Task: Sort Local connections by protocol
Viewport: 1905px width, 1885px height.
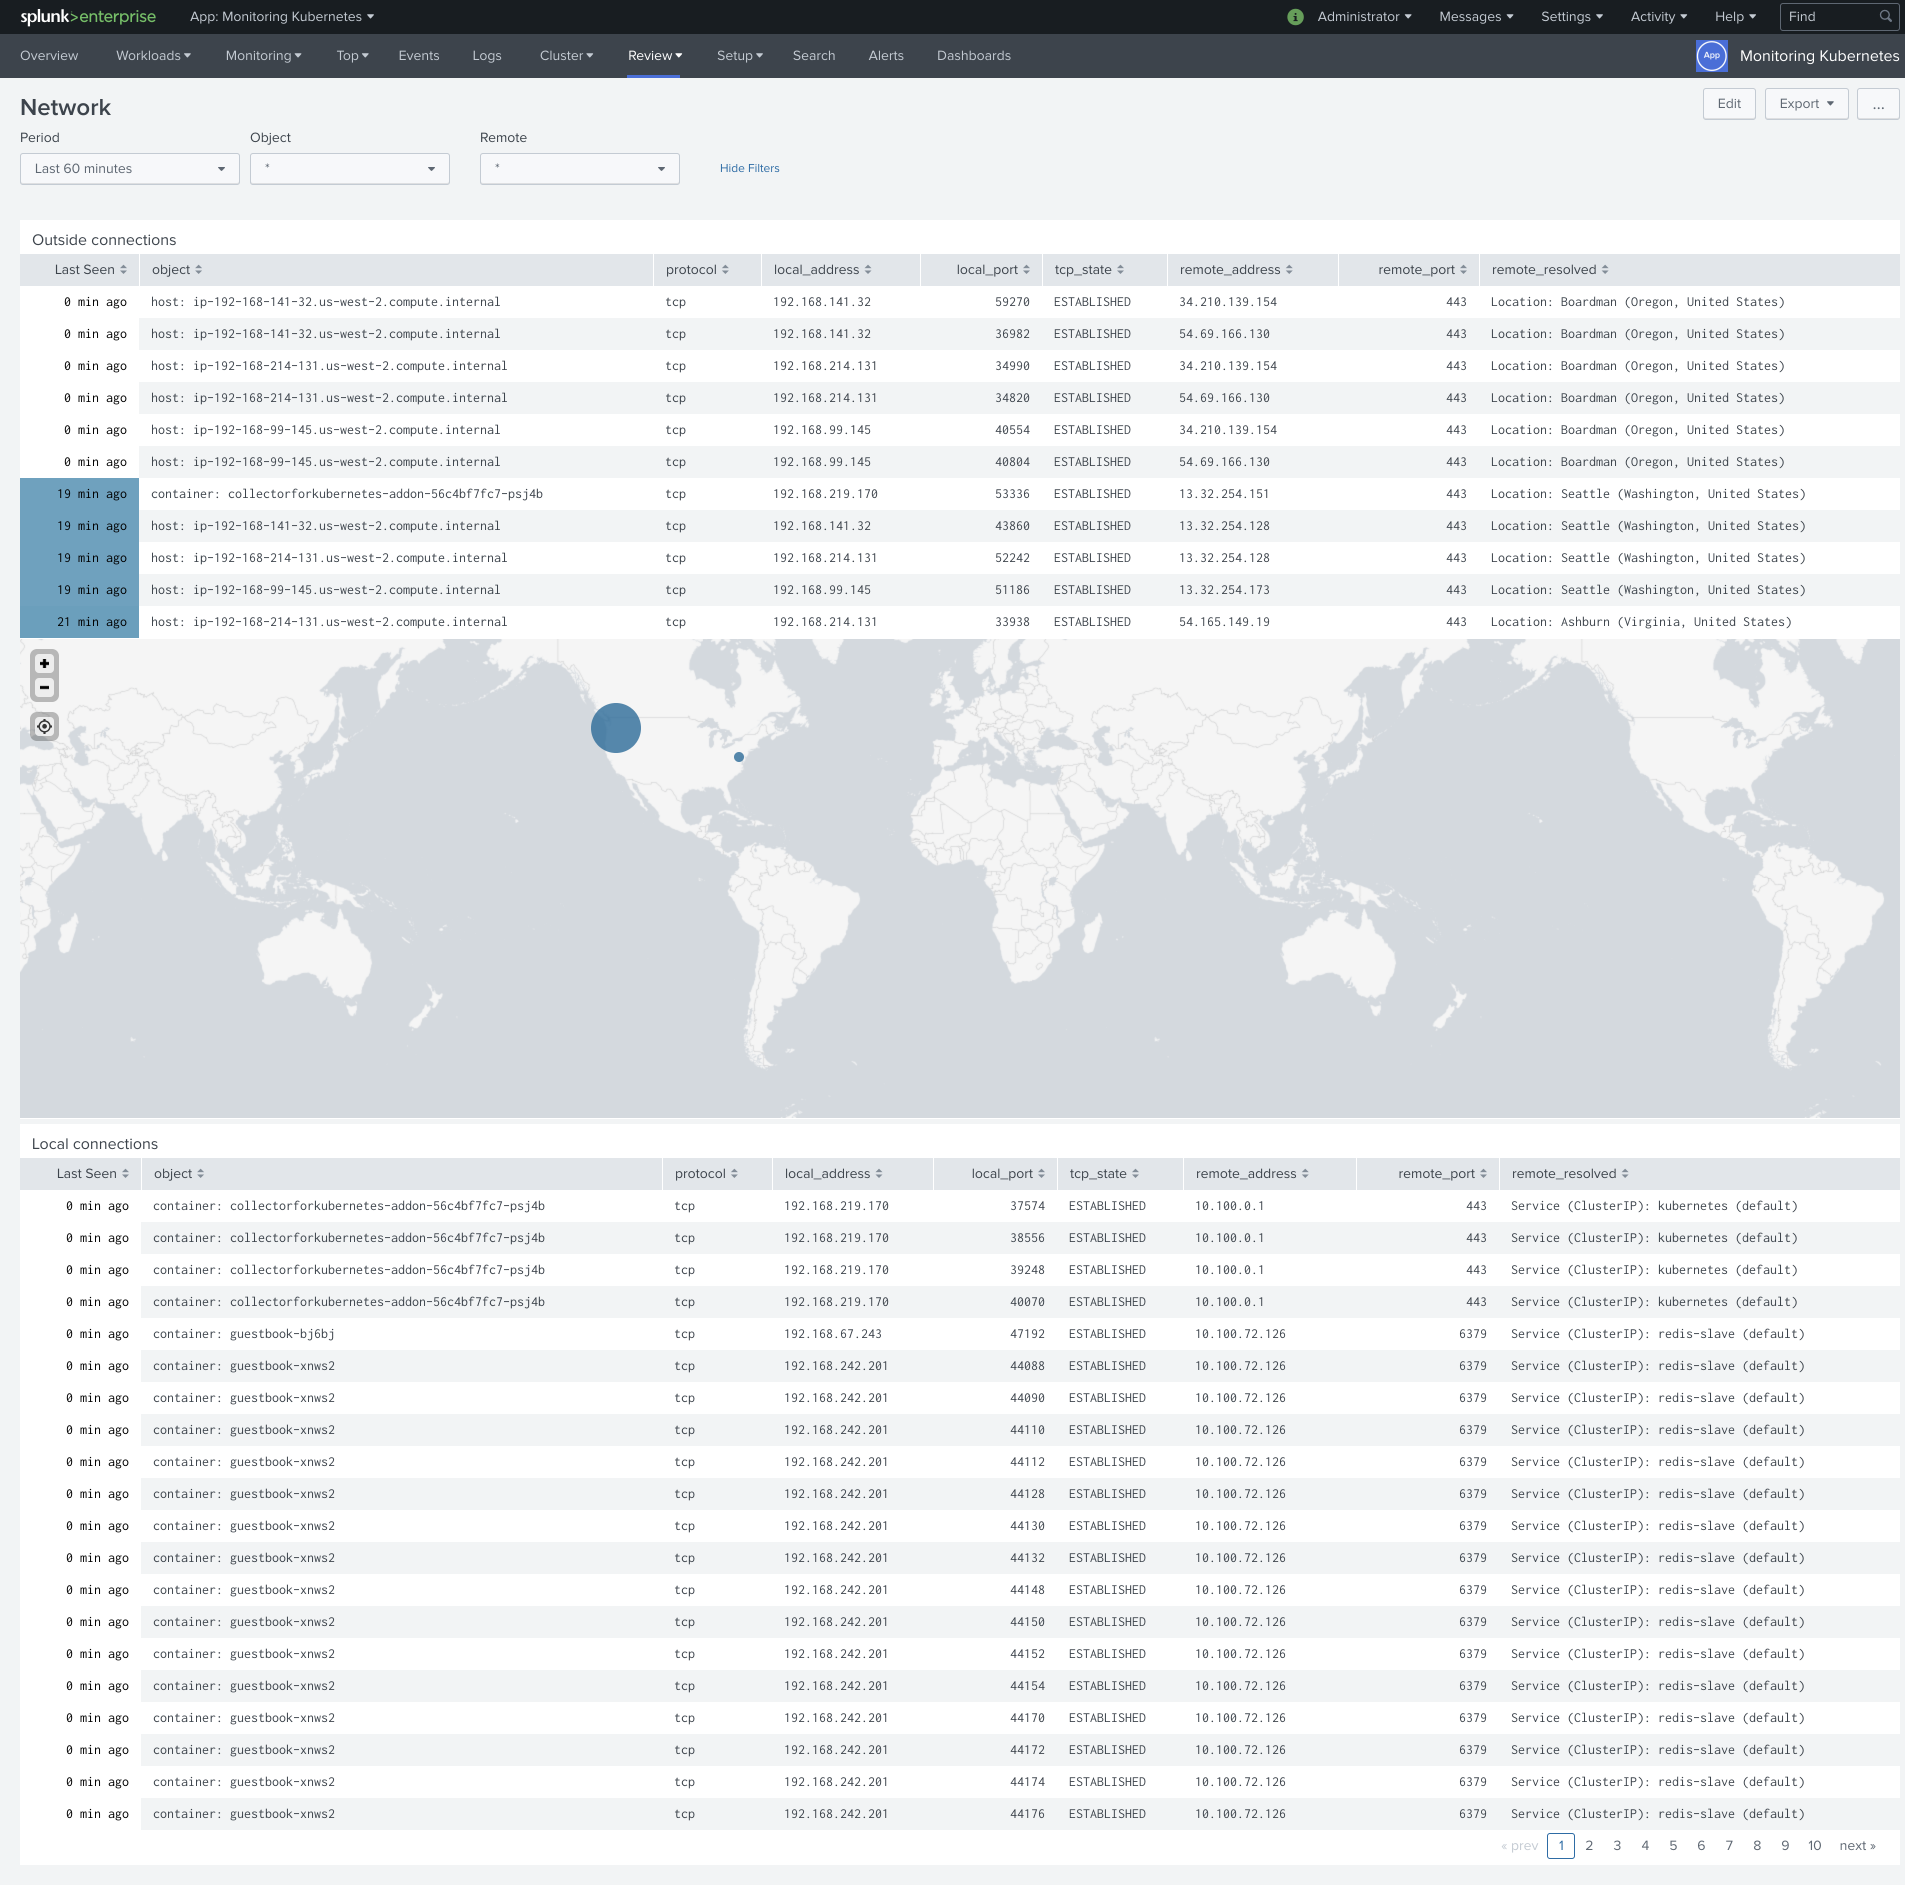Action: [706, 1174]
